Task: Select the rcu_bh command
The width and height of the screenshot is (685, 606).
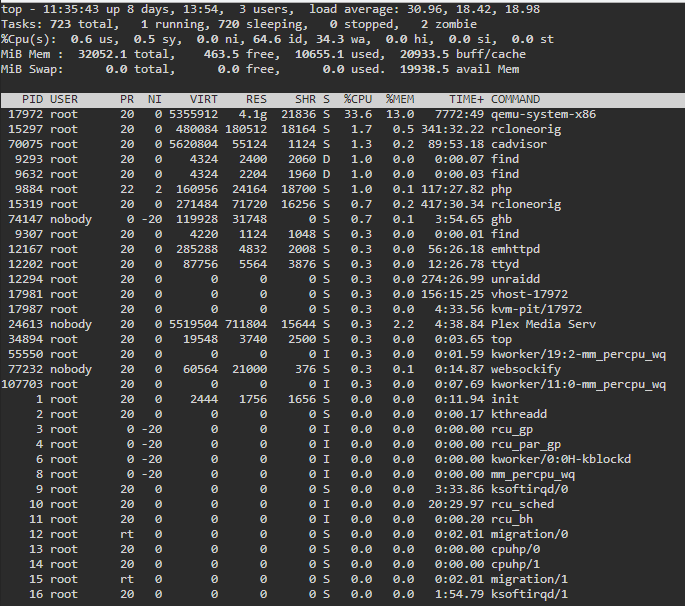Action: click(512, 519)
